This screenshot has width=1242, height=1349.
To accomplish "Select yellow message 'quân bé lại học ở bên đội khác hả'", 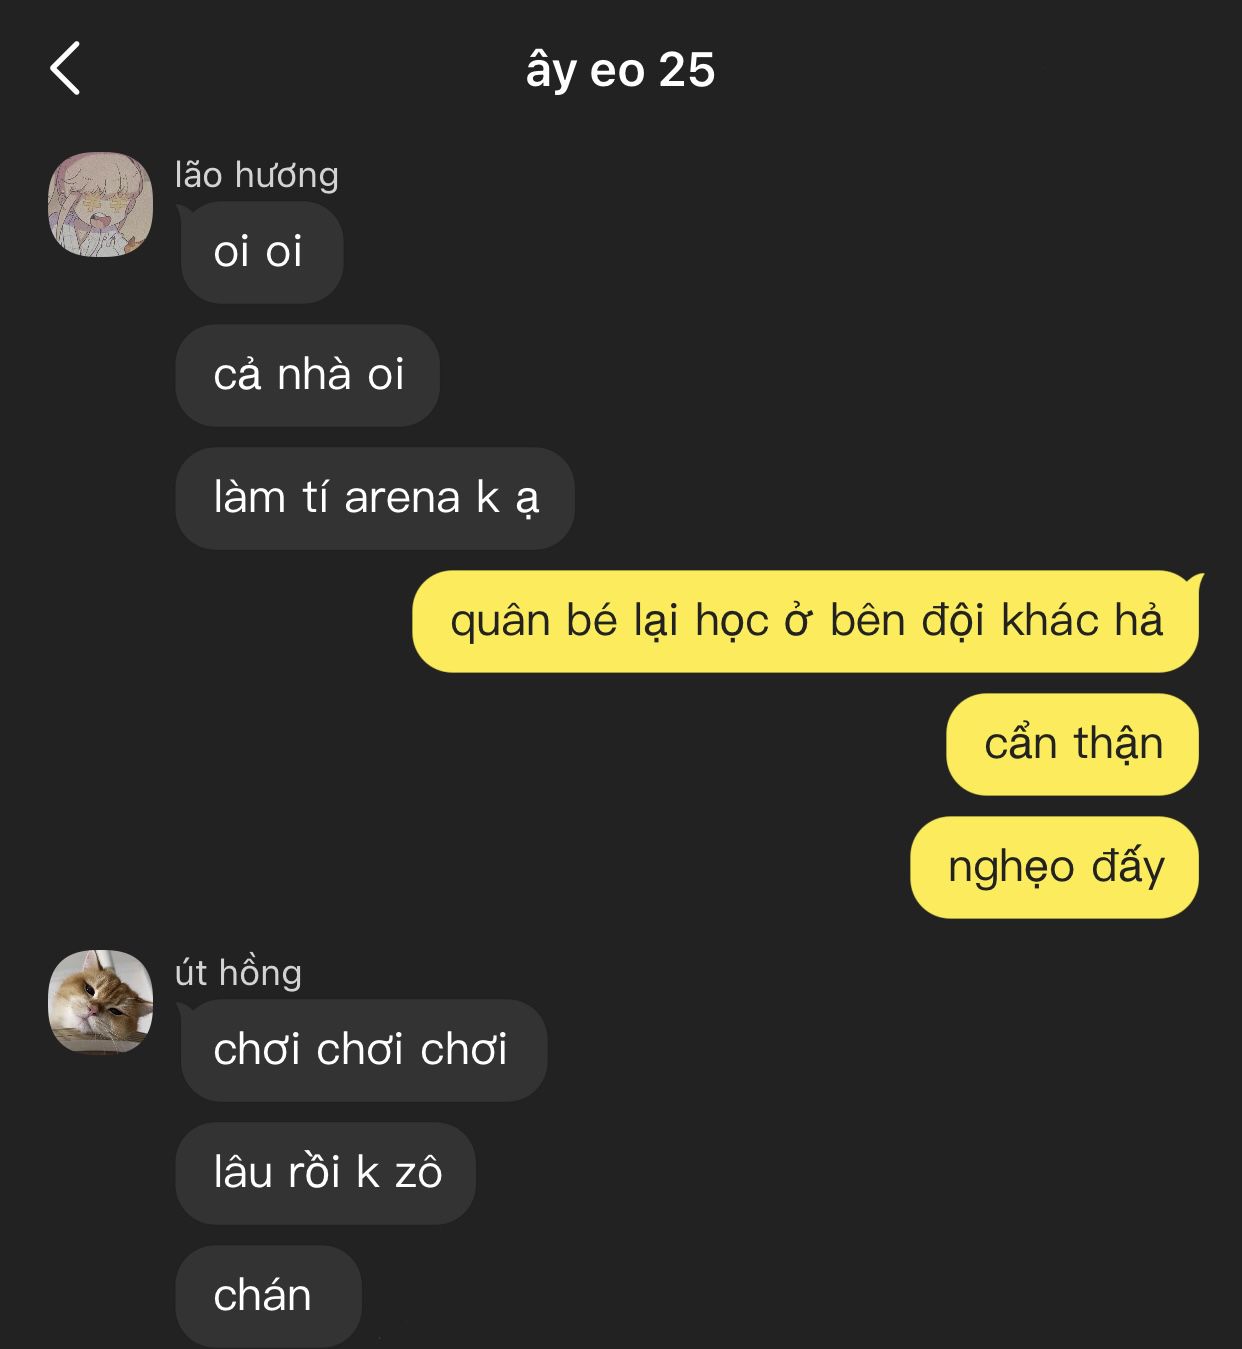I will (806, 621).
